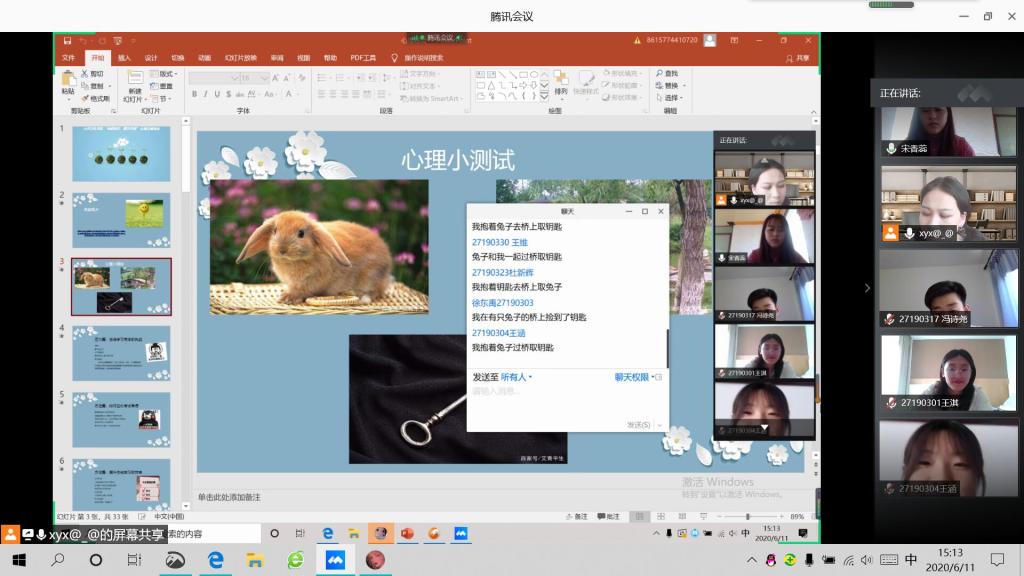
Task: Switch to the Design (设计) ribbon tab
Action: point(151,58)
